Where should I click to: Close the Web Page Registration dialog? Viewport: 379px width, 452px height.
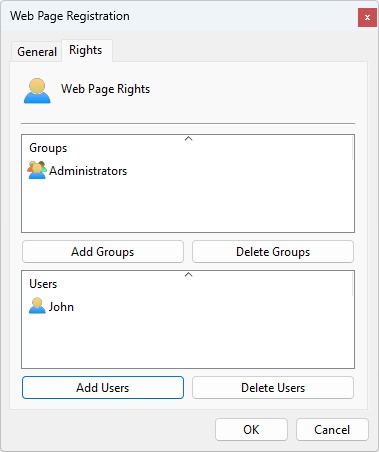(x=367, y=18)
